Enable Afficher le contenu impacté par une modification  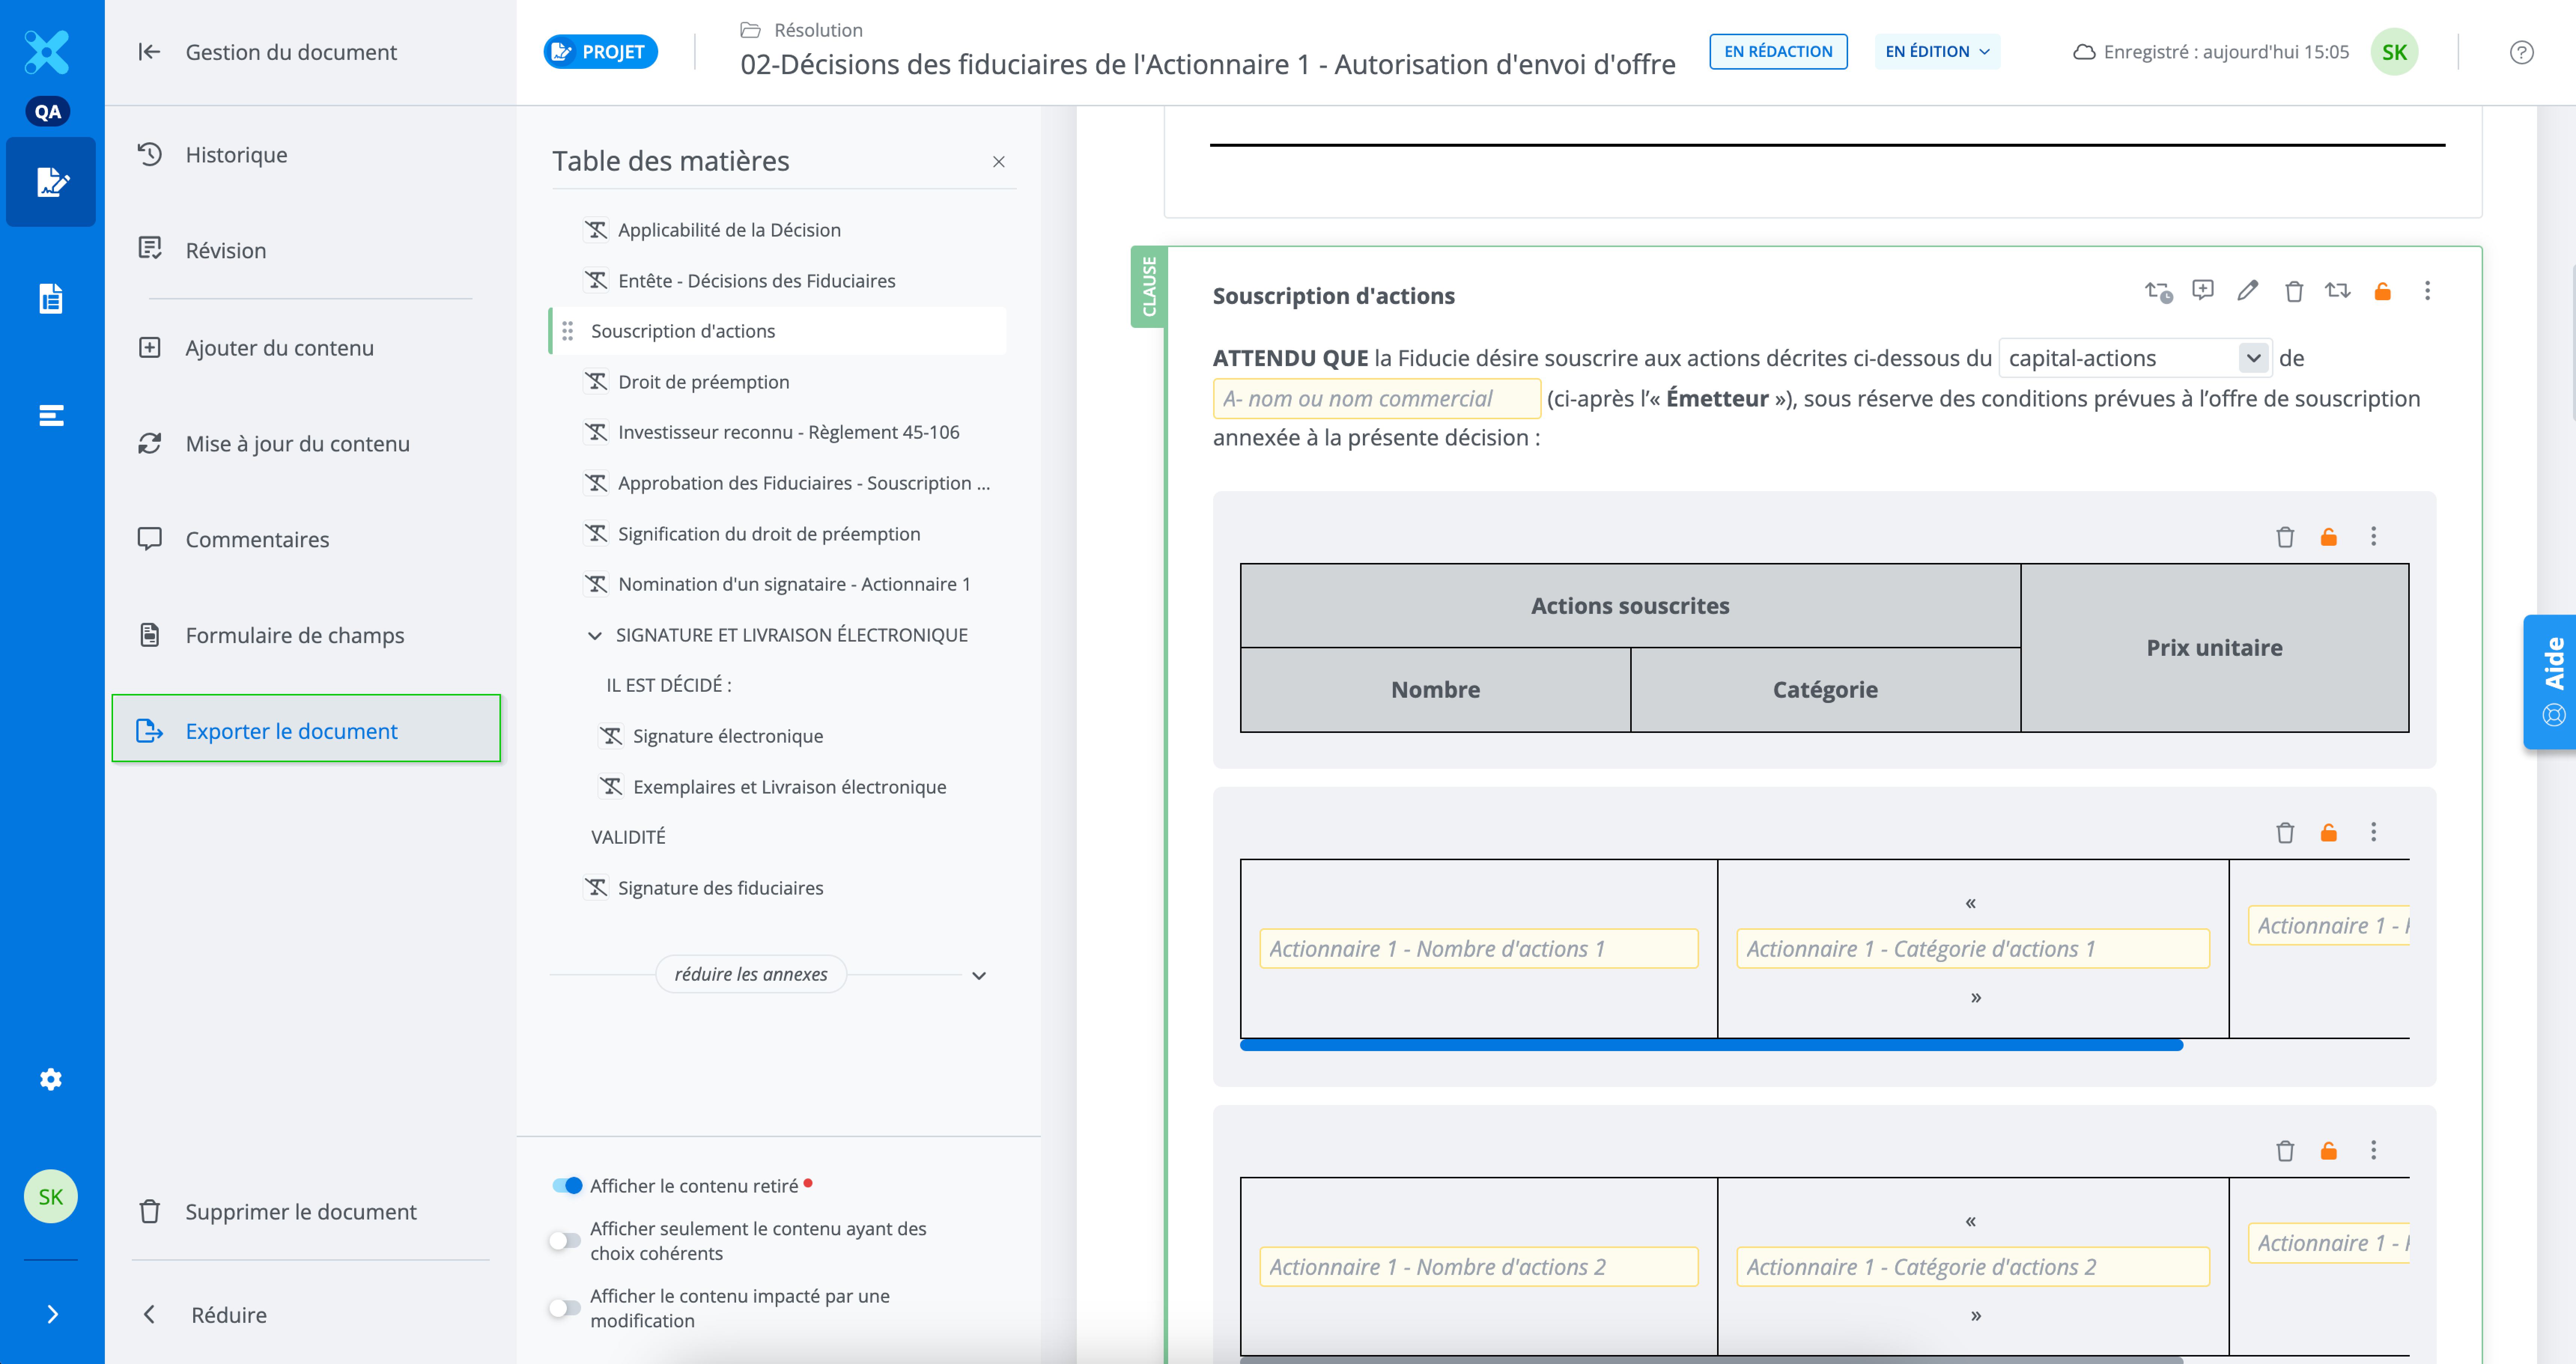click(565, 1307)
